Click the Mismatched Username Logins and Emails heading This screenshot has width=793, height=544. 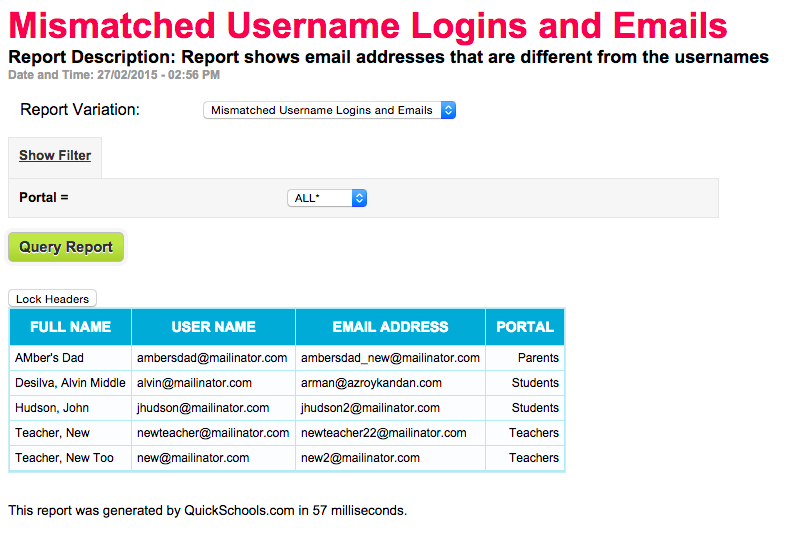[x=368, y=26]
